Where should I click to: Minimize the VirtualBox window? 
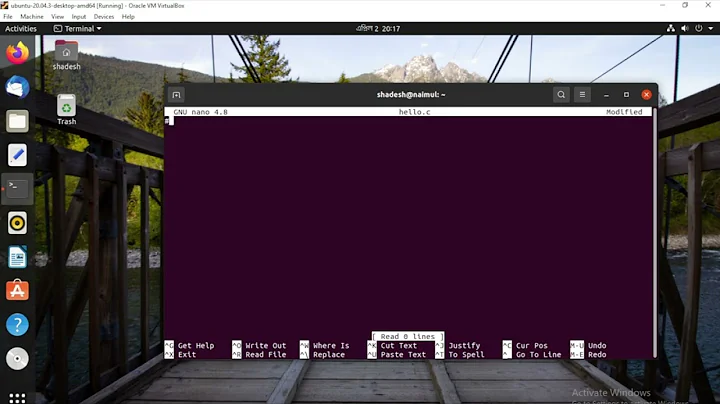662,5
